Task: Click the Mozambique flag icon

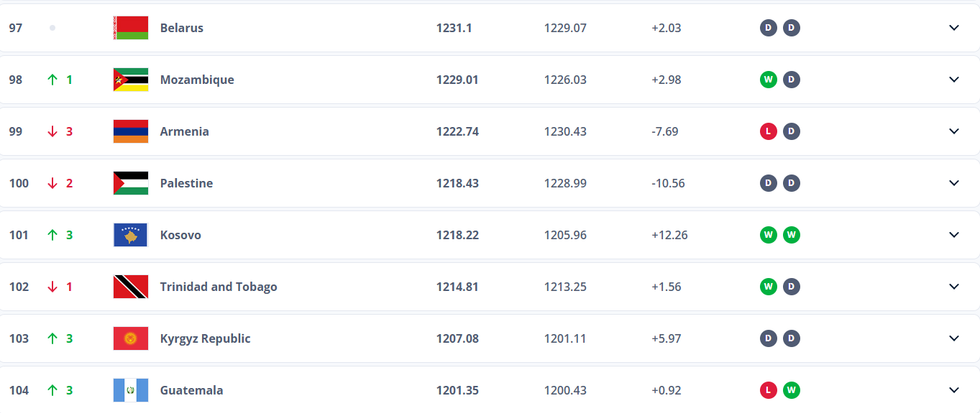Action: click(131, 80)
